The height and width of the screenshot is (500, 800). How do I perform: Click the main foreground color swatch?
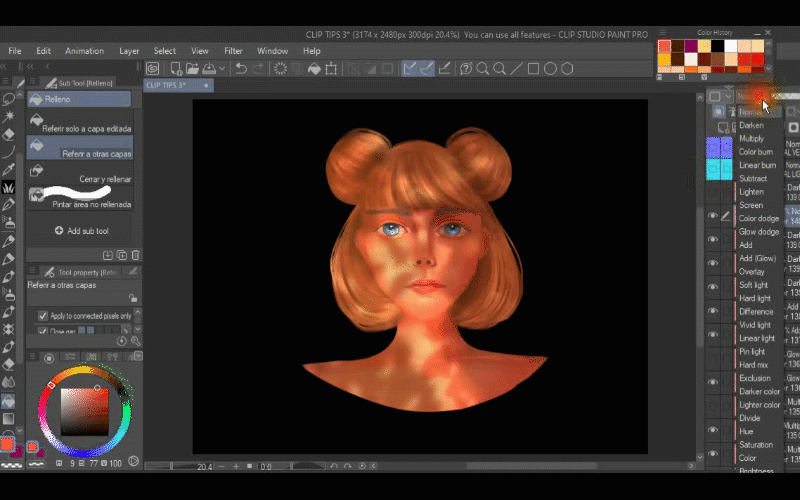[x=8, y=443]
